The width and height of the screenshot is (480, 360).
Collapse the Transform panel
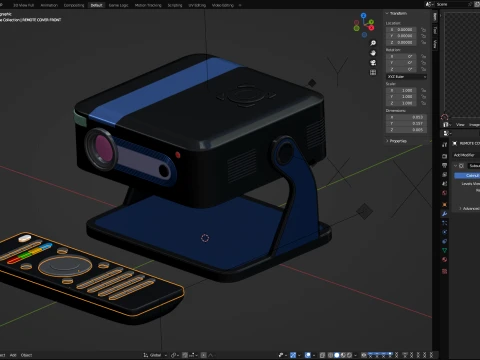pyautogui.click(x=396, y=13)
